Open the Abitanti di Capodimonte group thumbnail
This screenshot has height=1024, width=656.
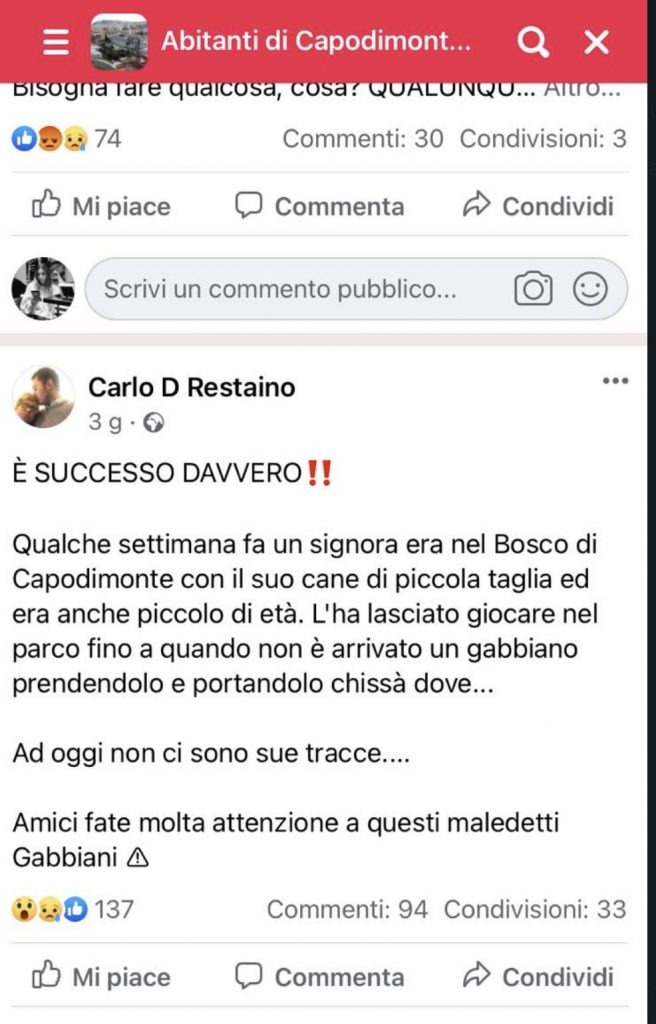click(x=119, y=42)
